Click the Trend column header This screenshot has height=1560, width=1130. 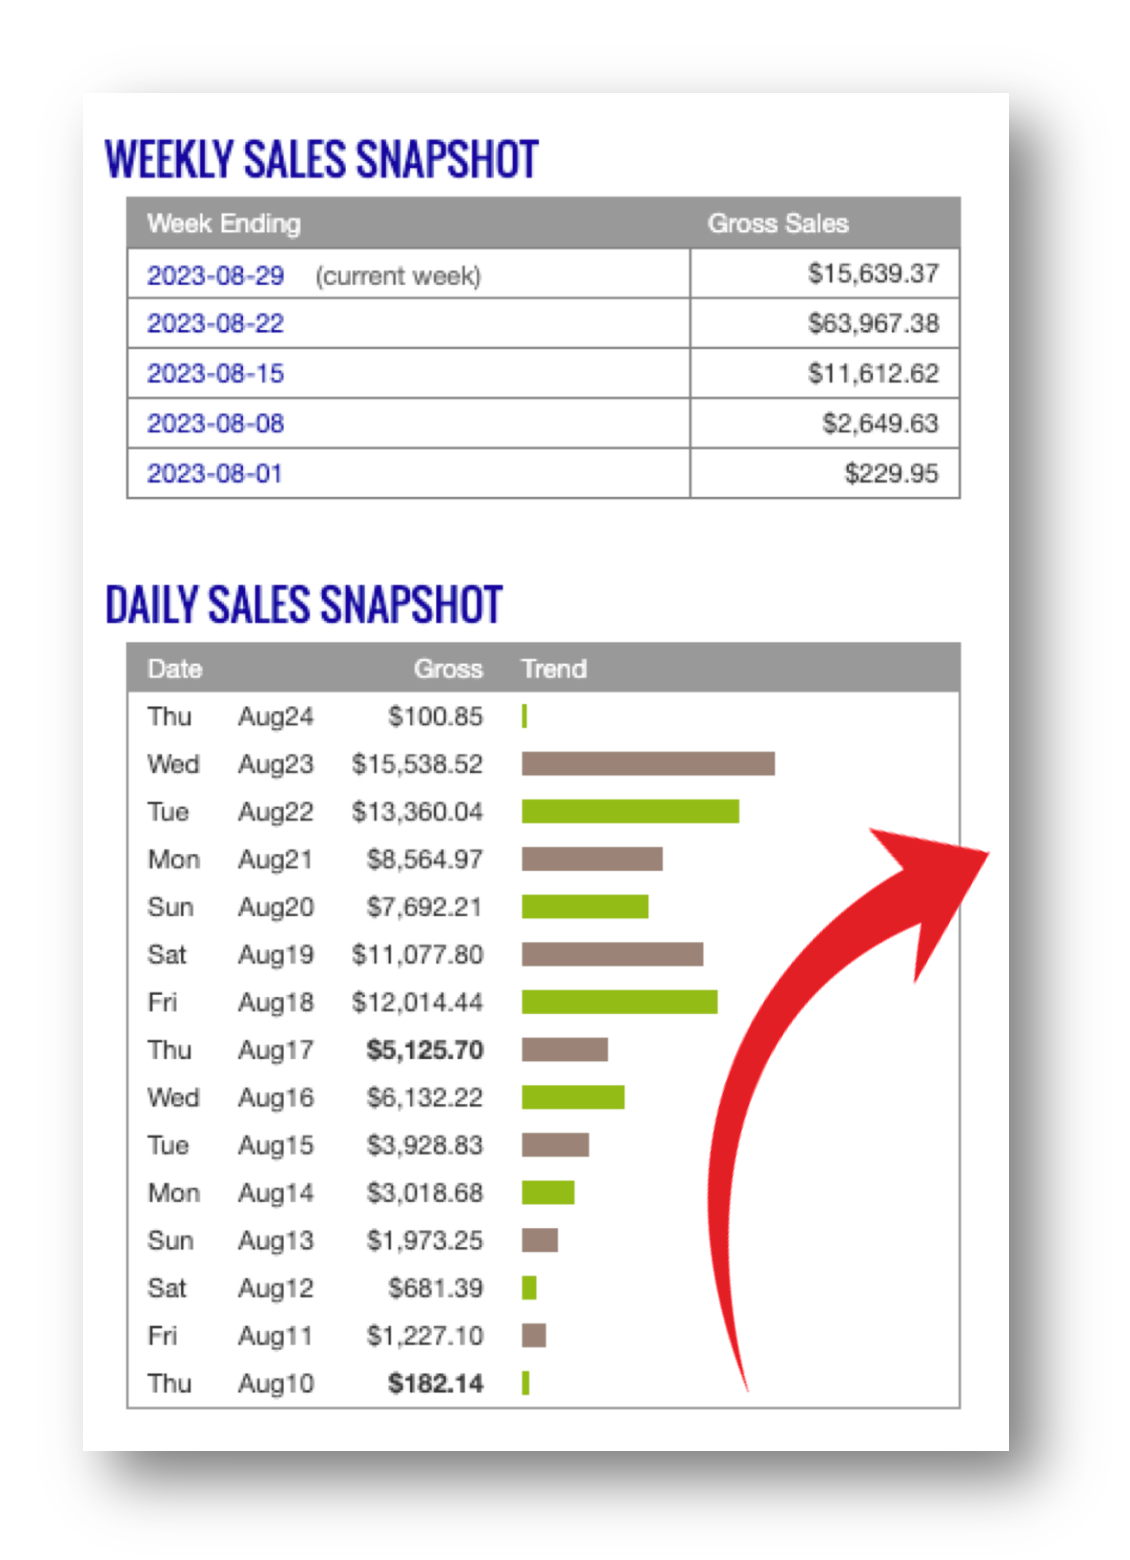pos(554,669)
